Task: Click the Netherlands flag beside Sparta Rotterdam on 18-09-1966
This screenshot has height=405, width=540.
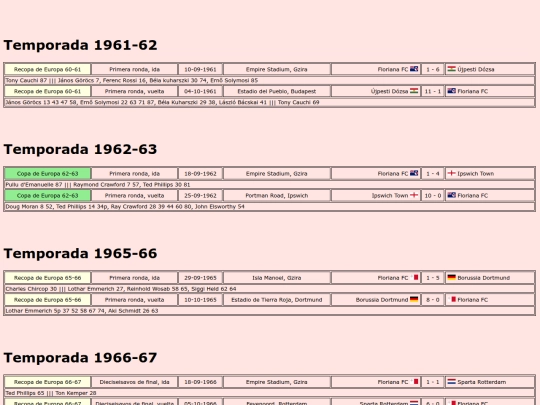Action: point(451,382)
